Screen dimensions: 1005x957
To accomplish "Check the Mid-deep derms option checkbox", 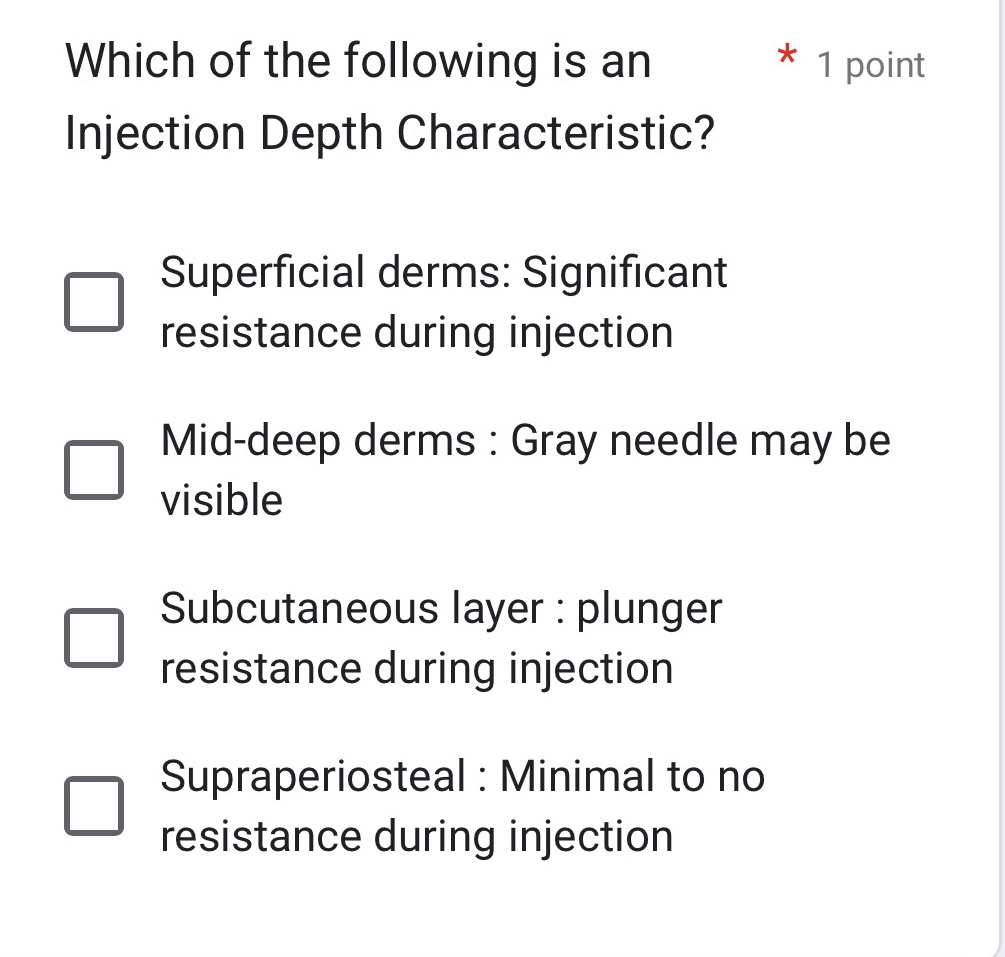I will [95, 469].
